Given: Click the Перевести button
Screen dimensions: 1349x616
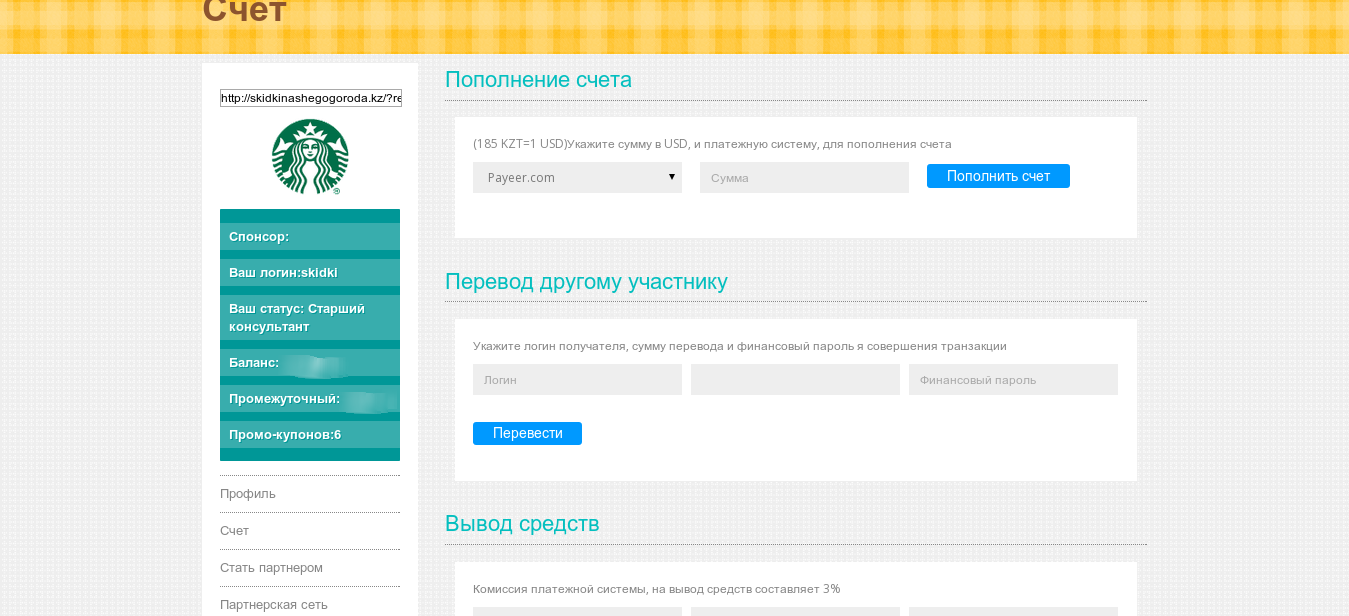Looking at the screenshot, I should (527, 433).
